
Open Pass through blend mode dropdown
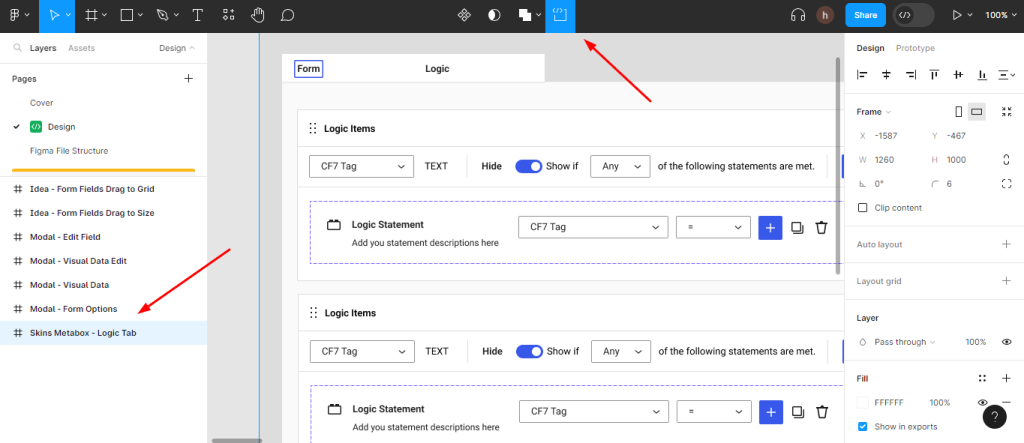click(902, 342)
